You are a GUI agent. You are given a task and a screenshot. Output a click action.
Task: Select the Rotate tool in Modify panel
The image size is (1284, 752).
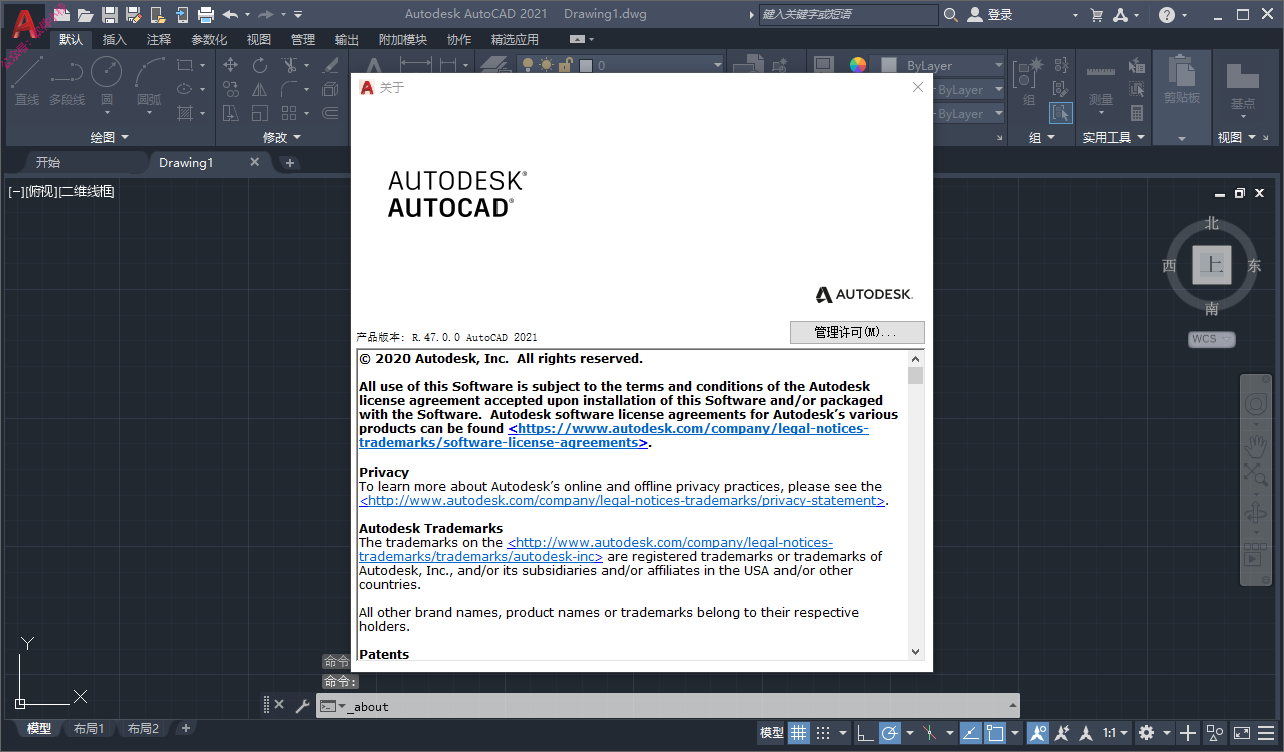260,65
